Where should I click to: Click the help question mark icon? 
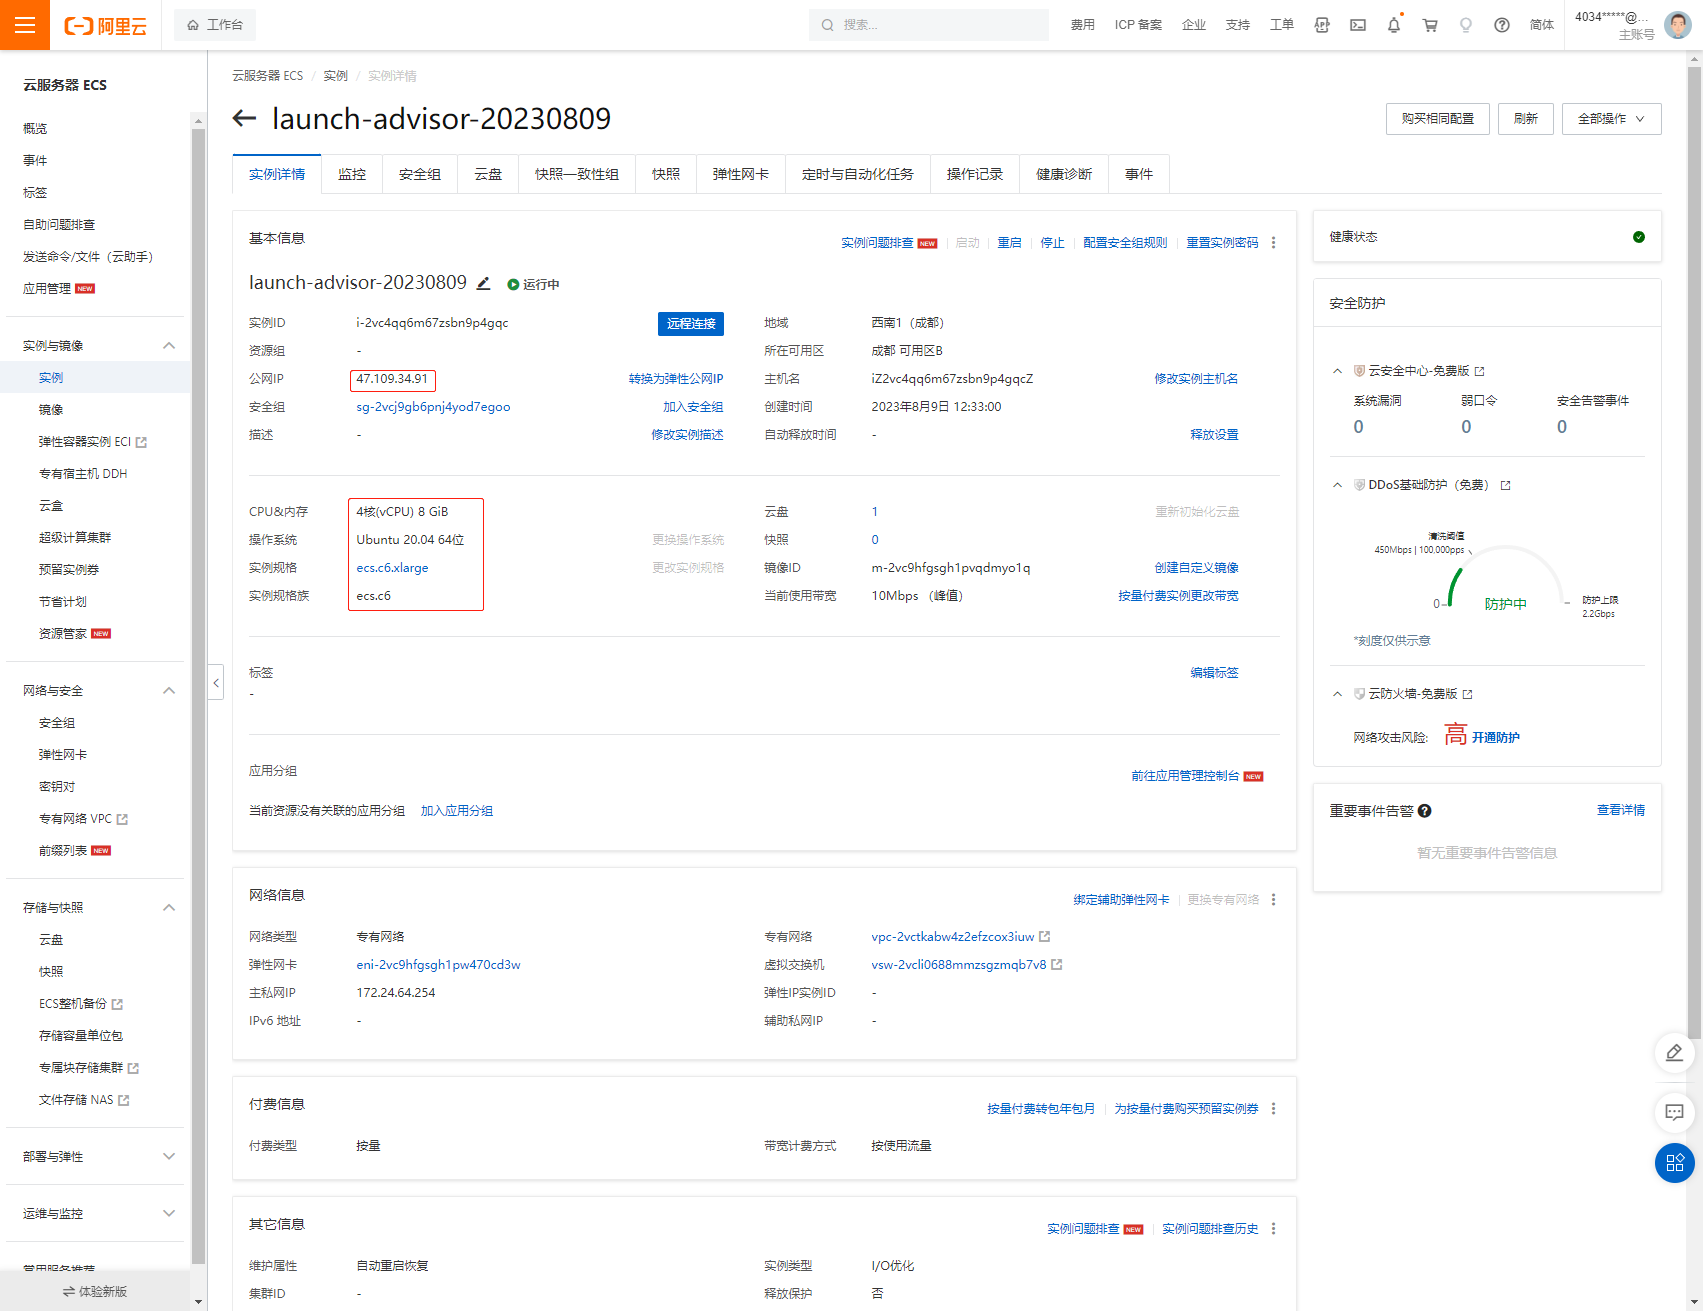[x=1501, y=25]
